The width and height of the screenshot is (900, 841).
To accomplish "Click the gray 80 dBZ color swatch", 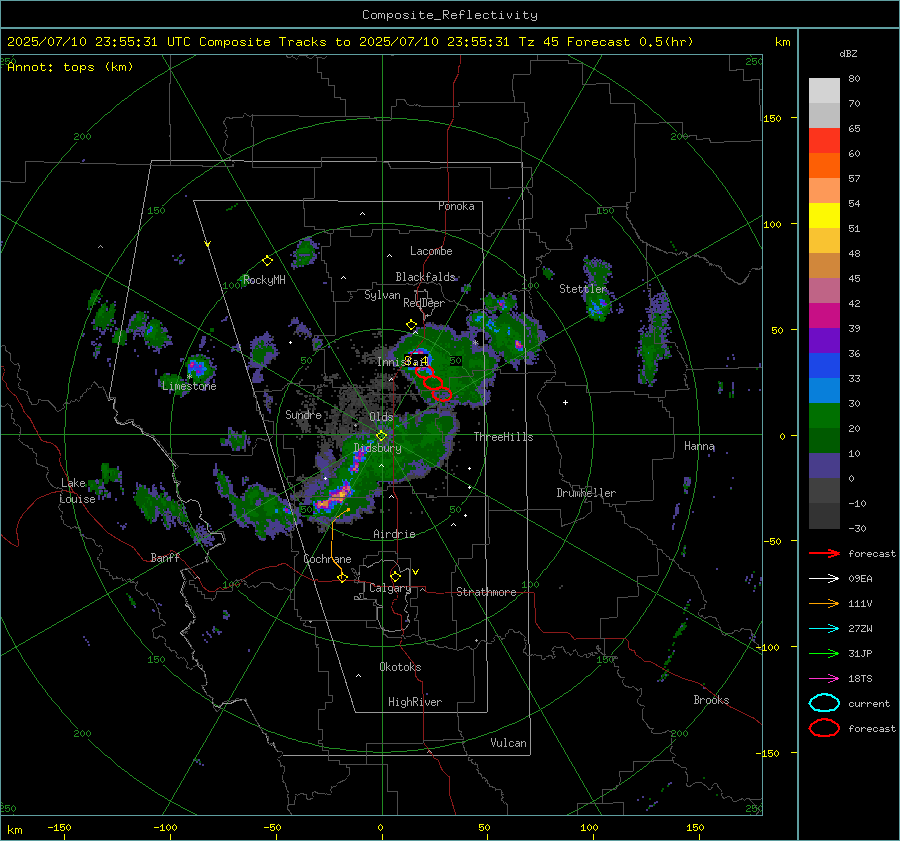I will click(x=824, y=90).
